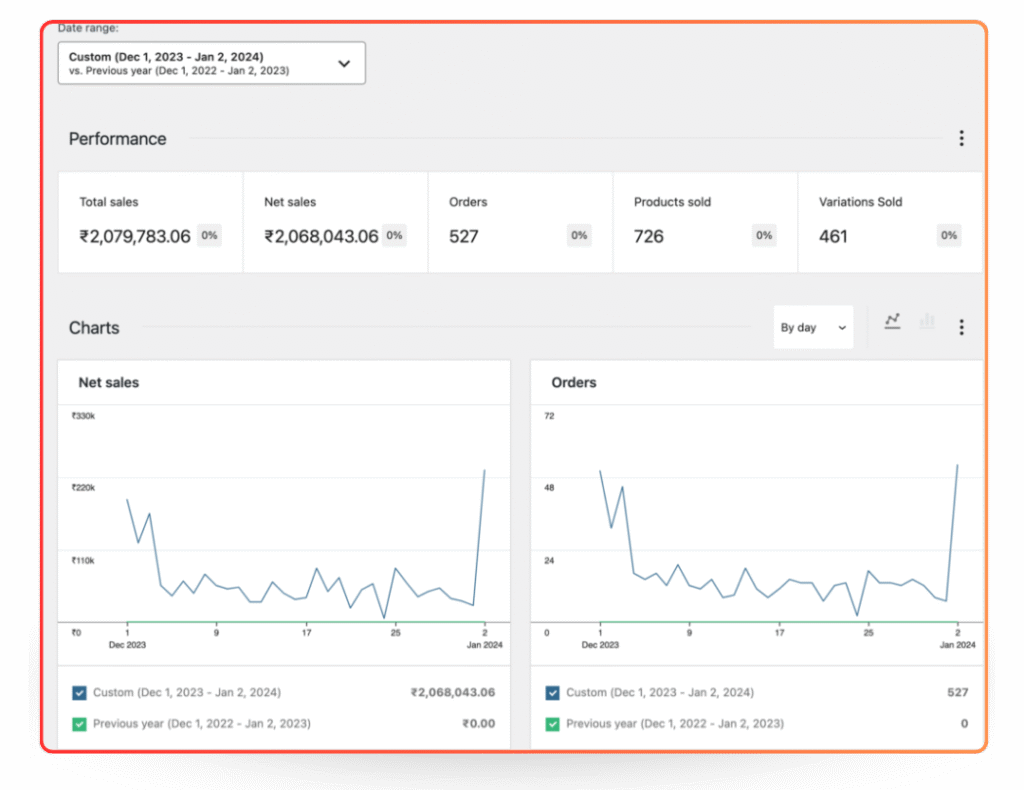This screenshot has width=1024, height=790.
Task: Select the Net sales performance card
Action: 335,222
